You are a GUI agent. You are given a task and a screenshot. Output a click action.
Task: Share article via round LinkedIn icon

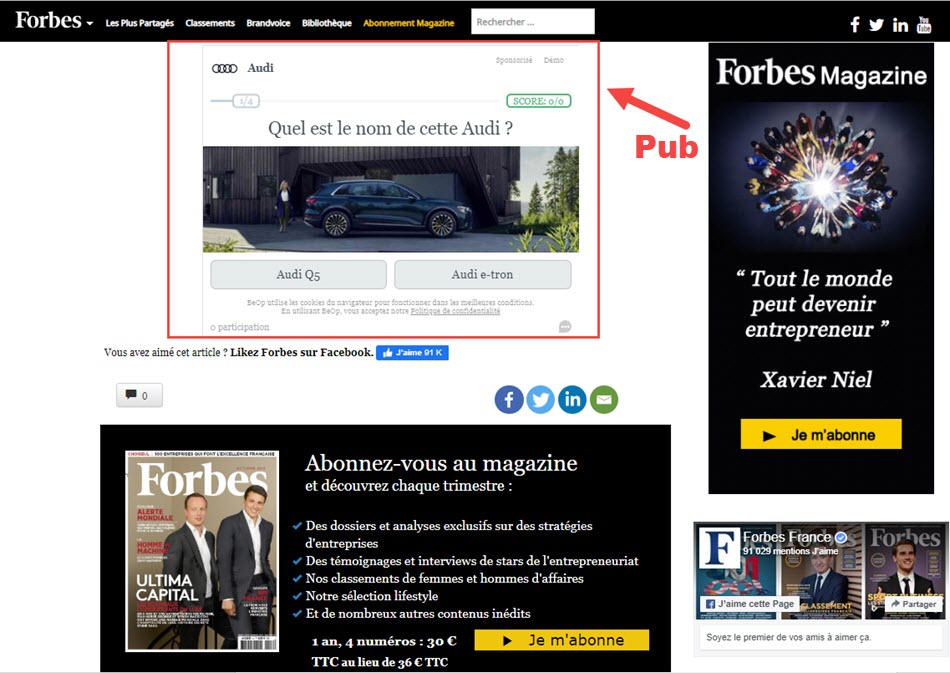(x=572, y=400)
